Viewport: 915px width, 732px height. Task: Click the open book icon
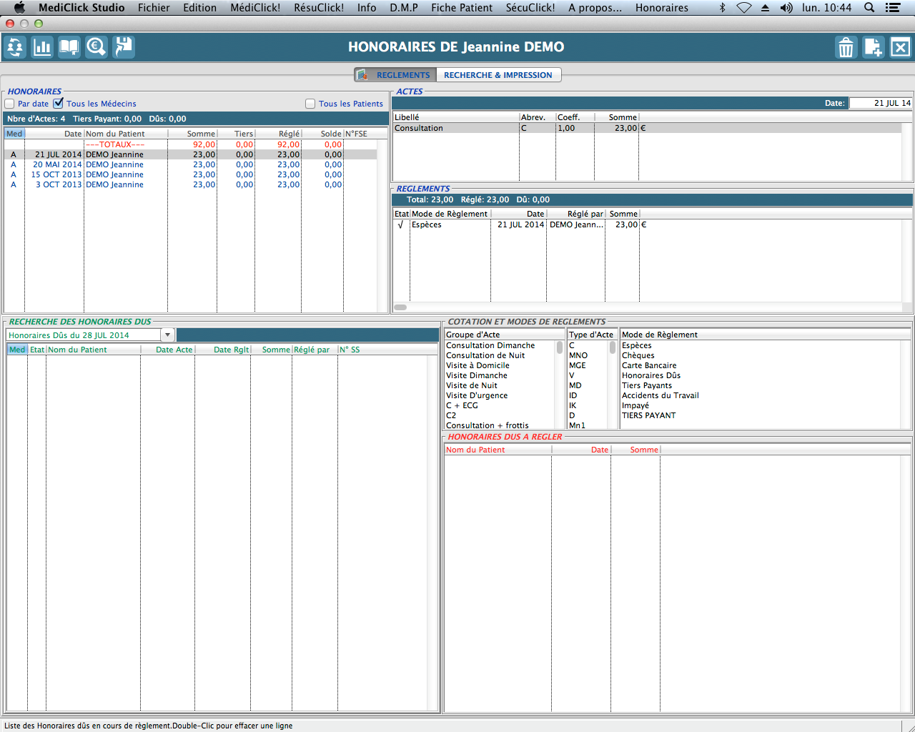tap(69, 47)
